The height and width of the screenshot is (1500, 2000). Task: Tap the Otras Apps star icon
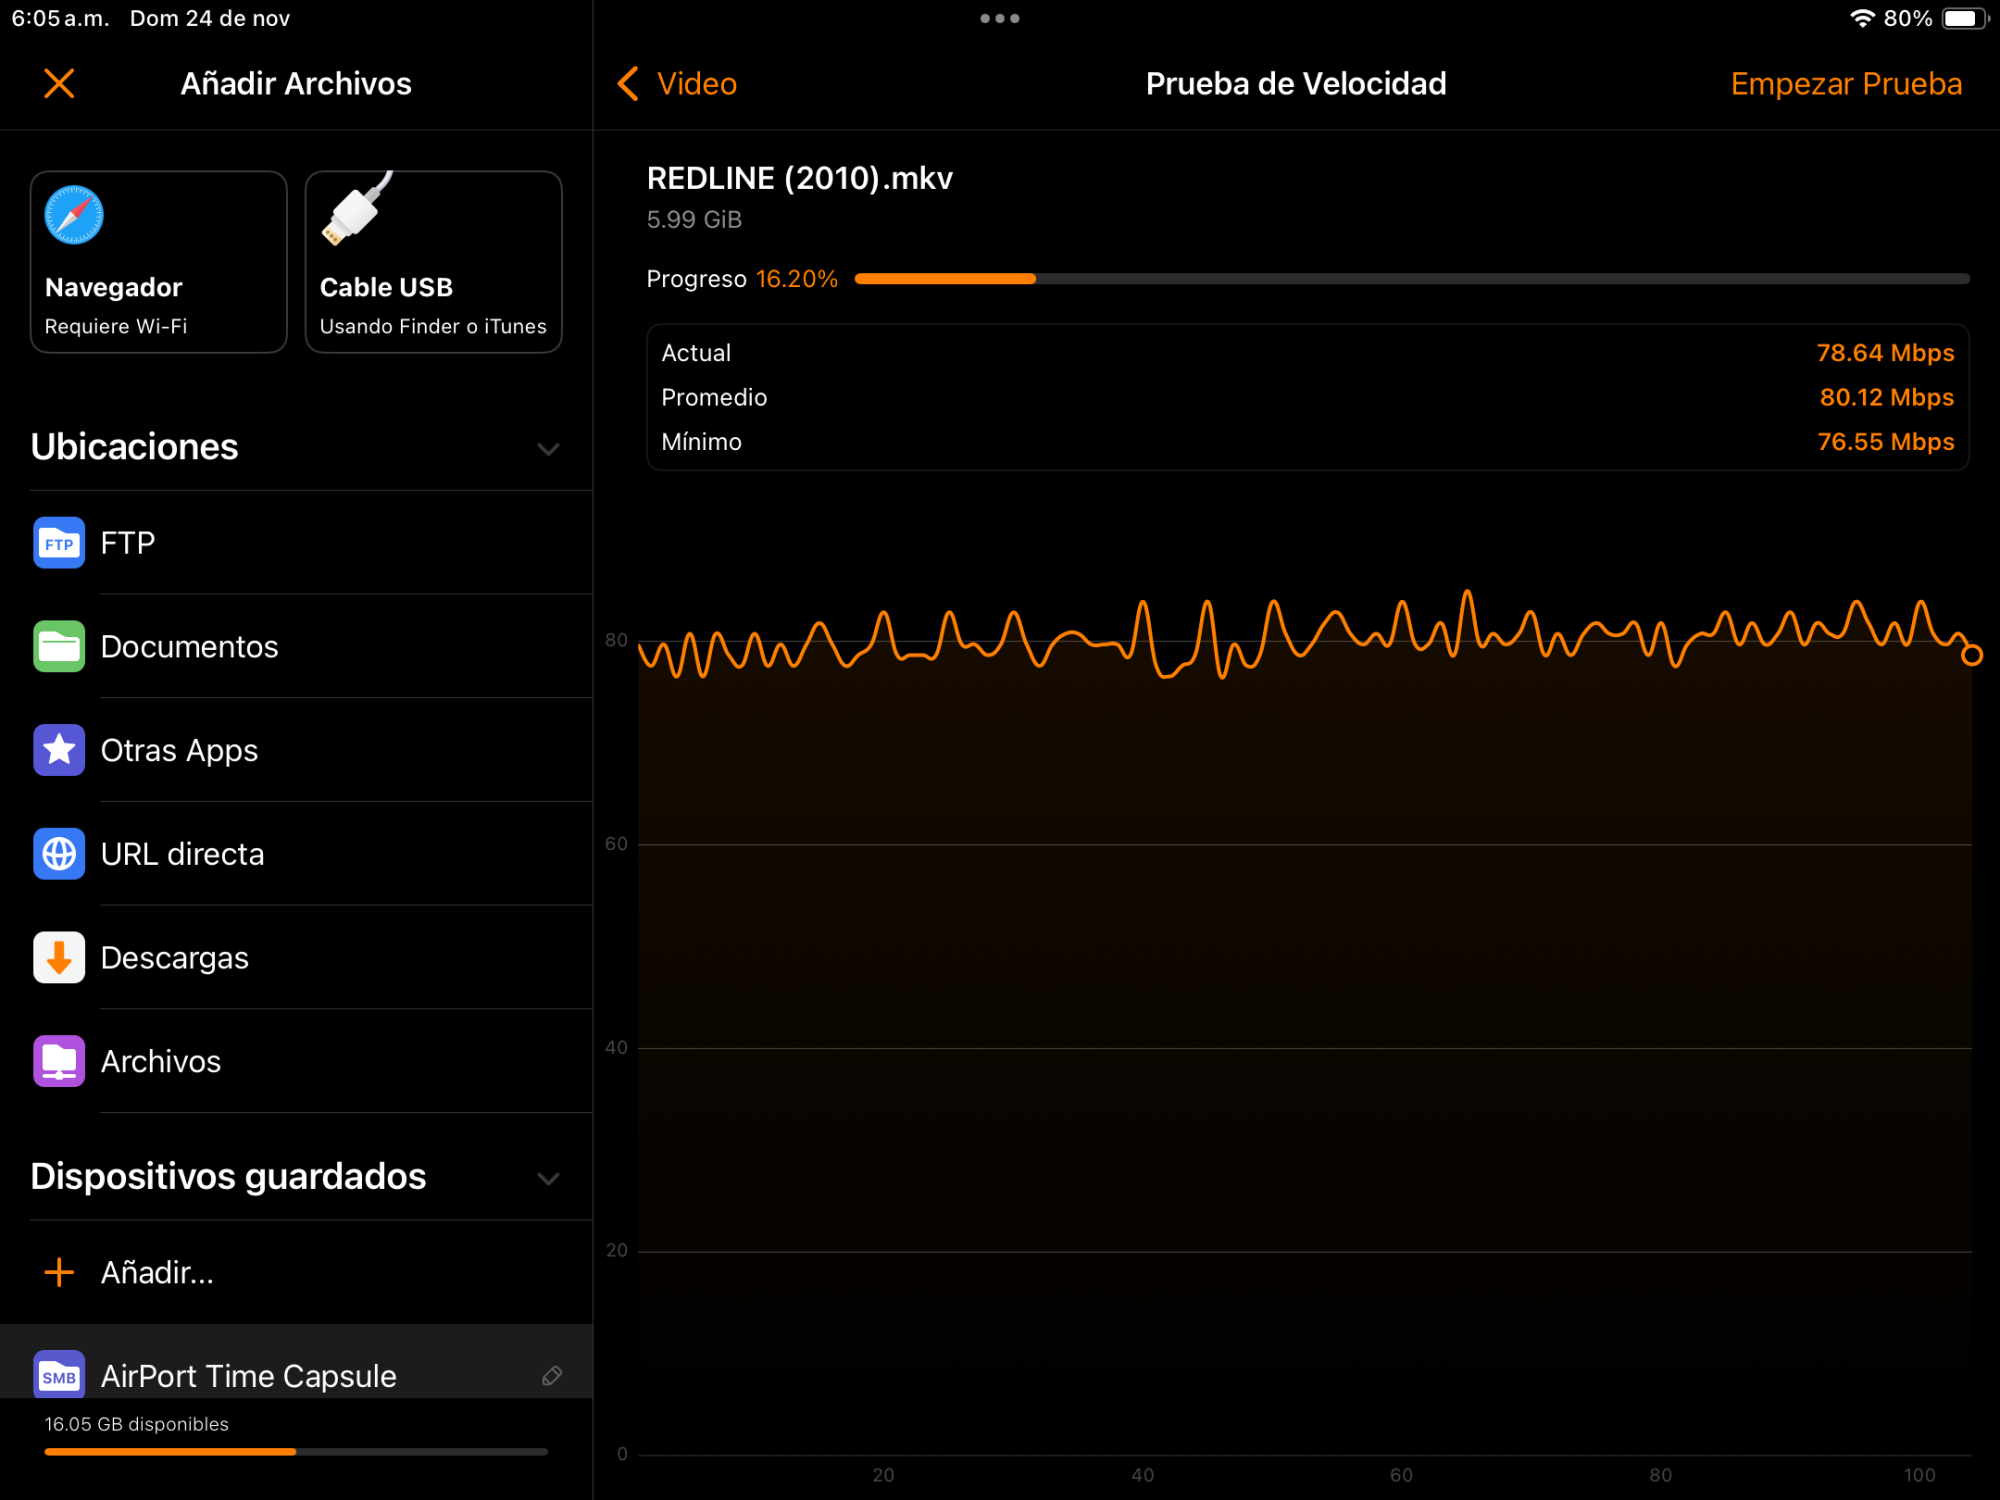59,750
